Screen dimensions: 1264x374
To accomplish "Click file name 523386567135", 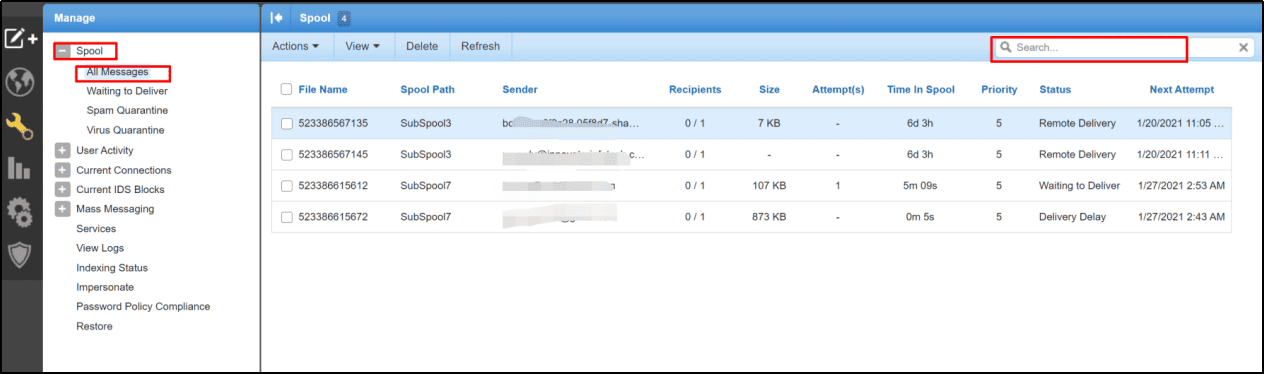I will coord(333,124).
